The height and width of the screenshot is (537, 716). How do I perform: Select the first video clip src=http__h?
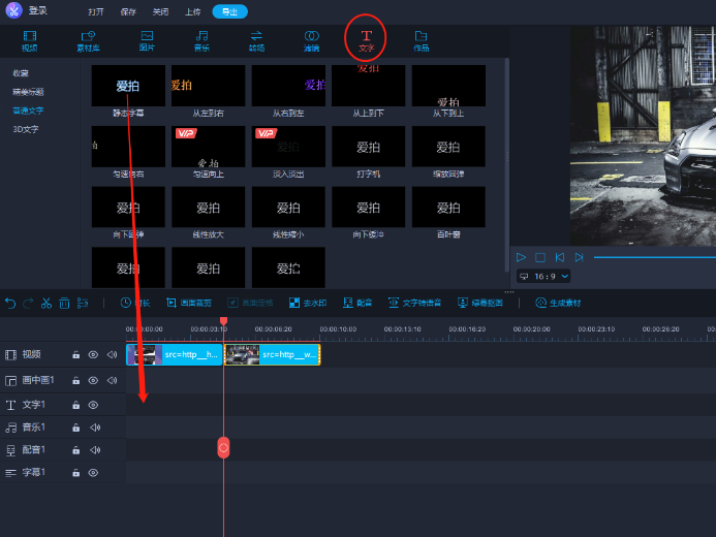click(x=174, y=355)
